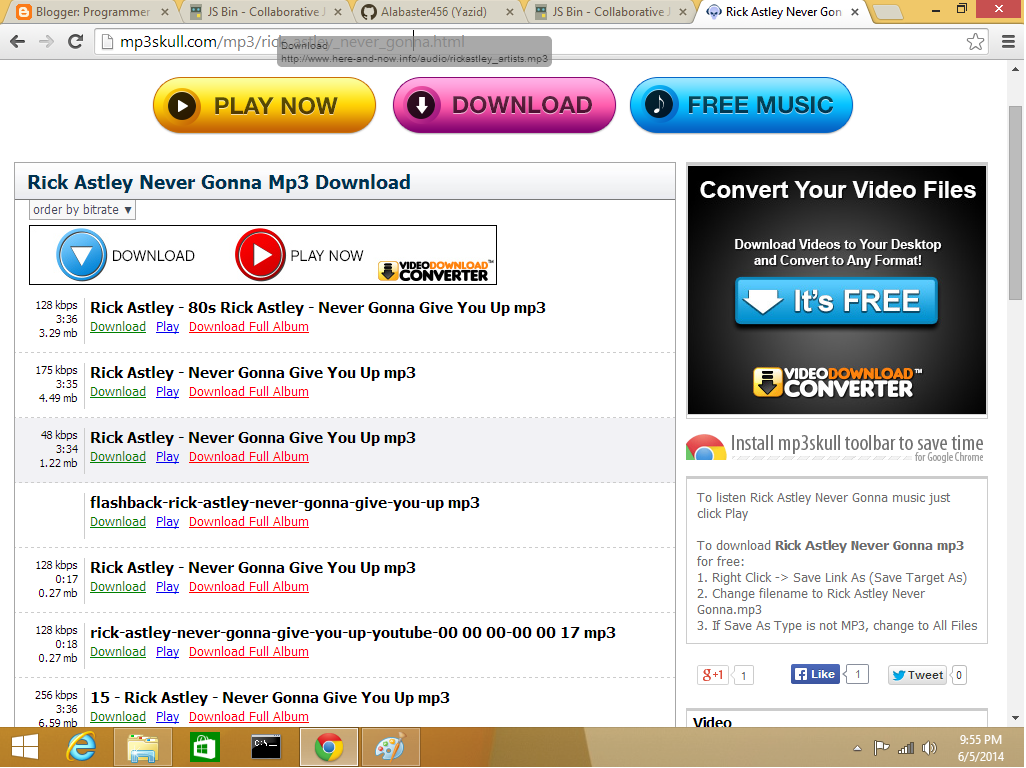Click the orange PLAY NOW banner button
This screenshot has width=1026, height=768.
pyautogui.click(x=264, y=105)
